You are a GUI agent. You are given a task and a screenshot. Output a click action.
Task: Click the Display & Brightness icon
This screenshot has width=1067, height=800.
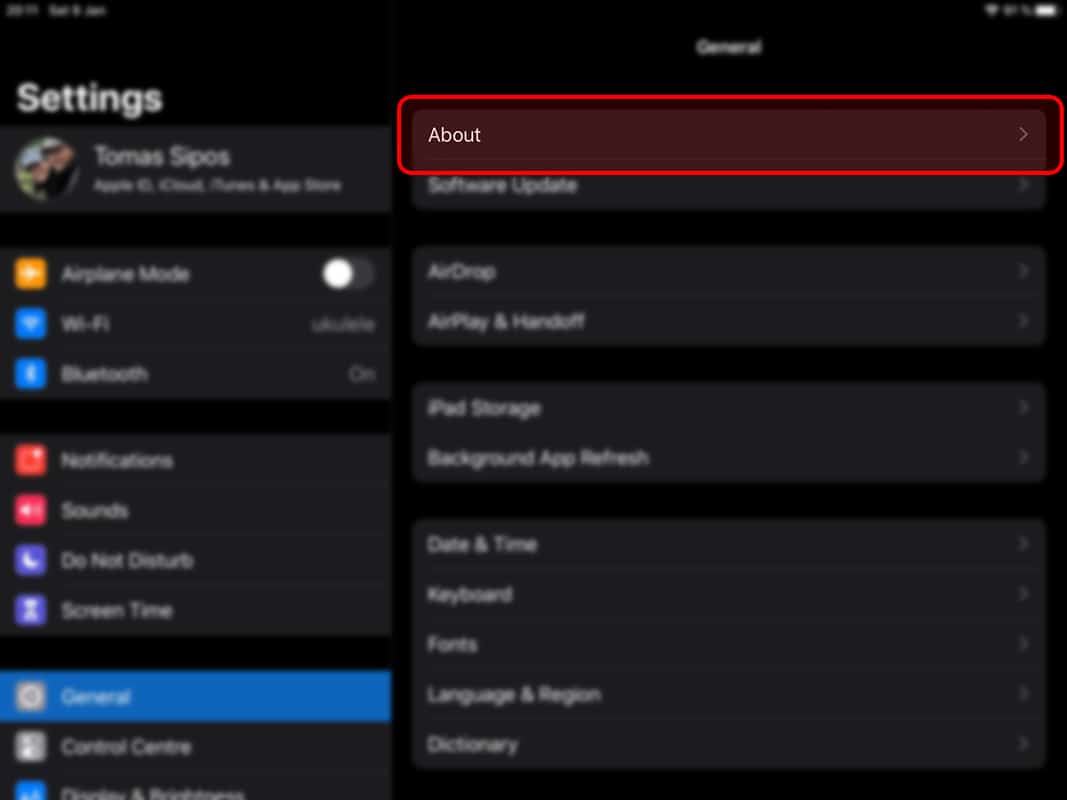[31, 791]
